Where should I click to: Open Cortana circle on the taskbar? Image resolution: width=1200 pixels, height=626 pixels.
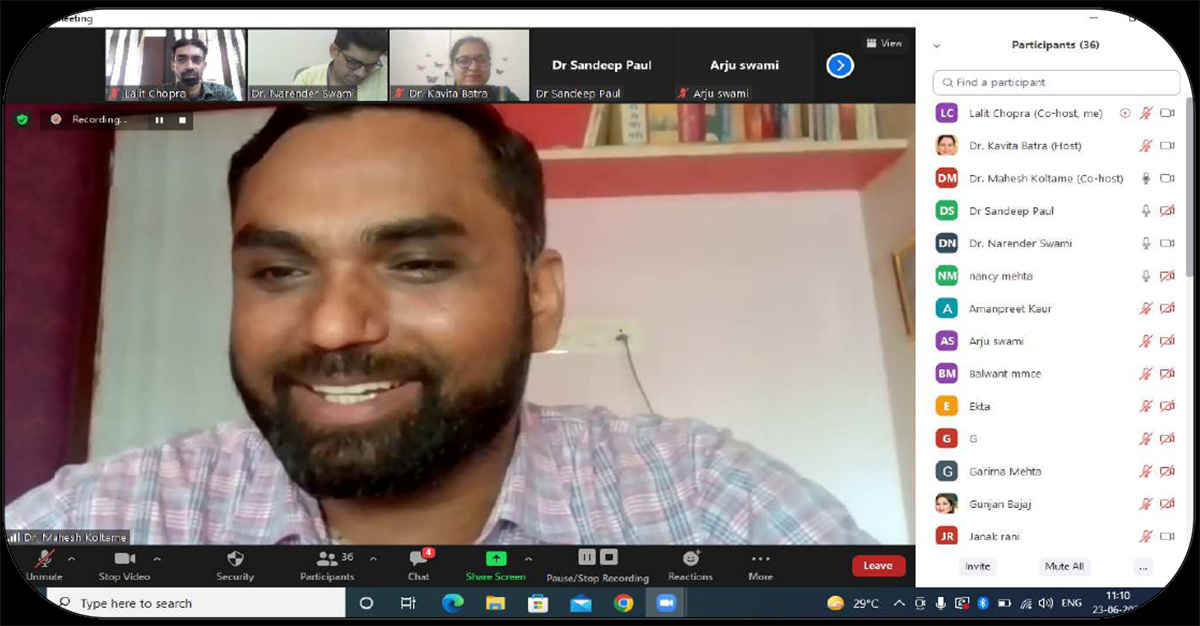[365, 603]
